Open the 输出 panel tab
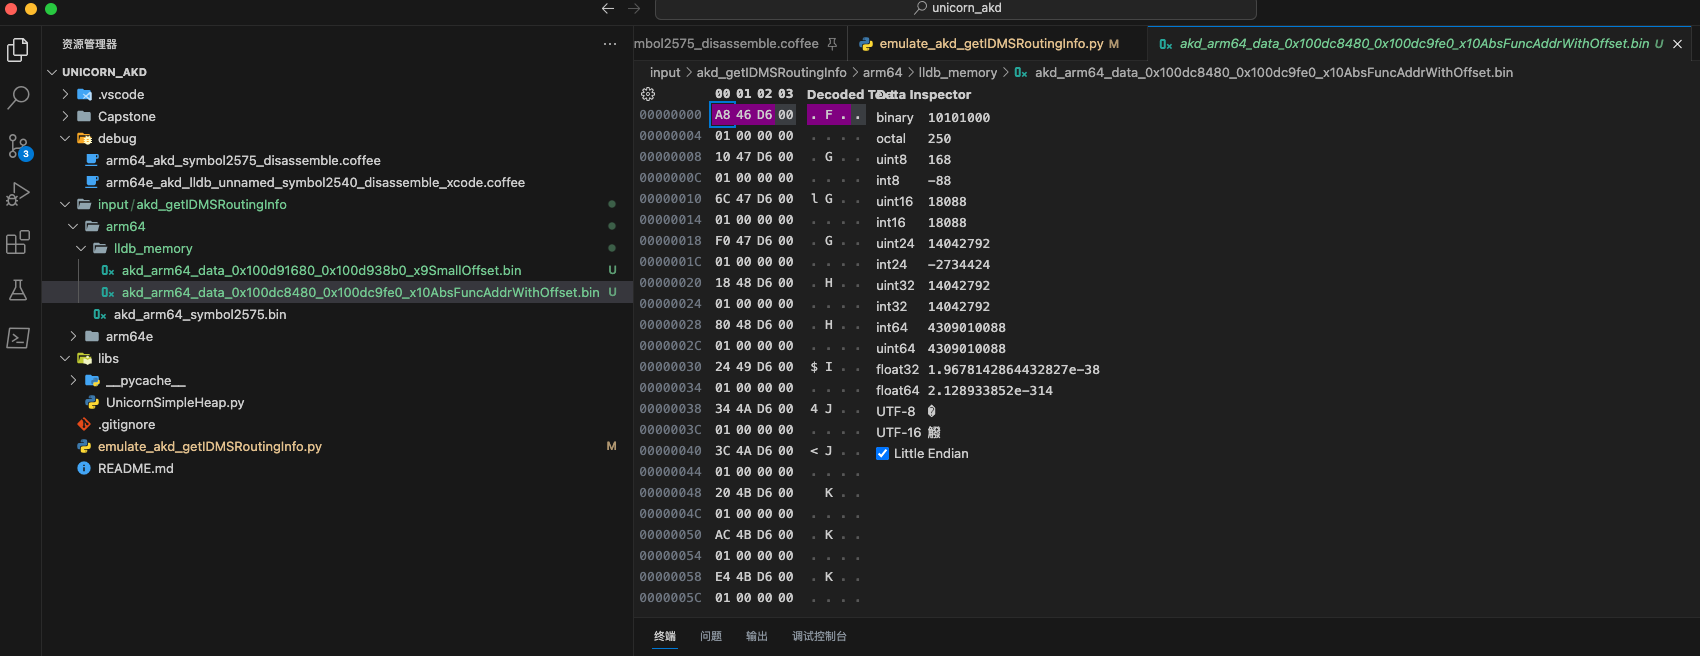 pos(757,636)
